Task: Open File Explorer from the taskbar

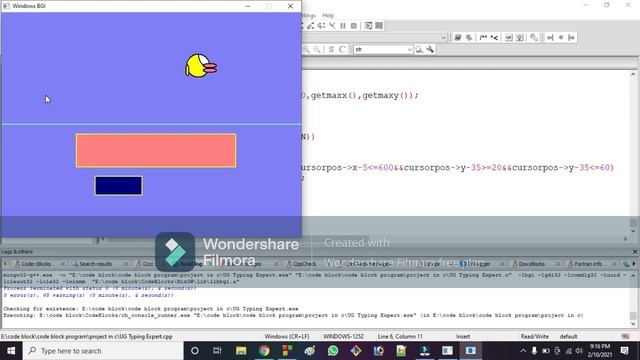Action: [x=241, y=351]
